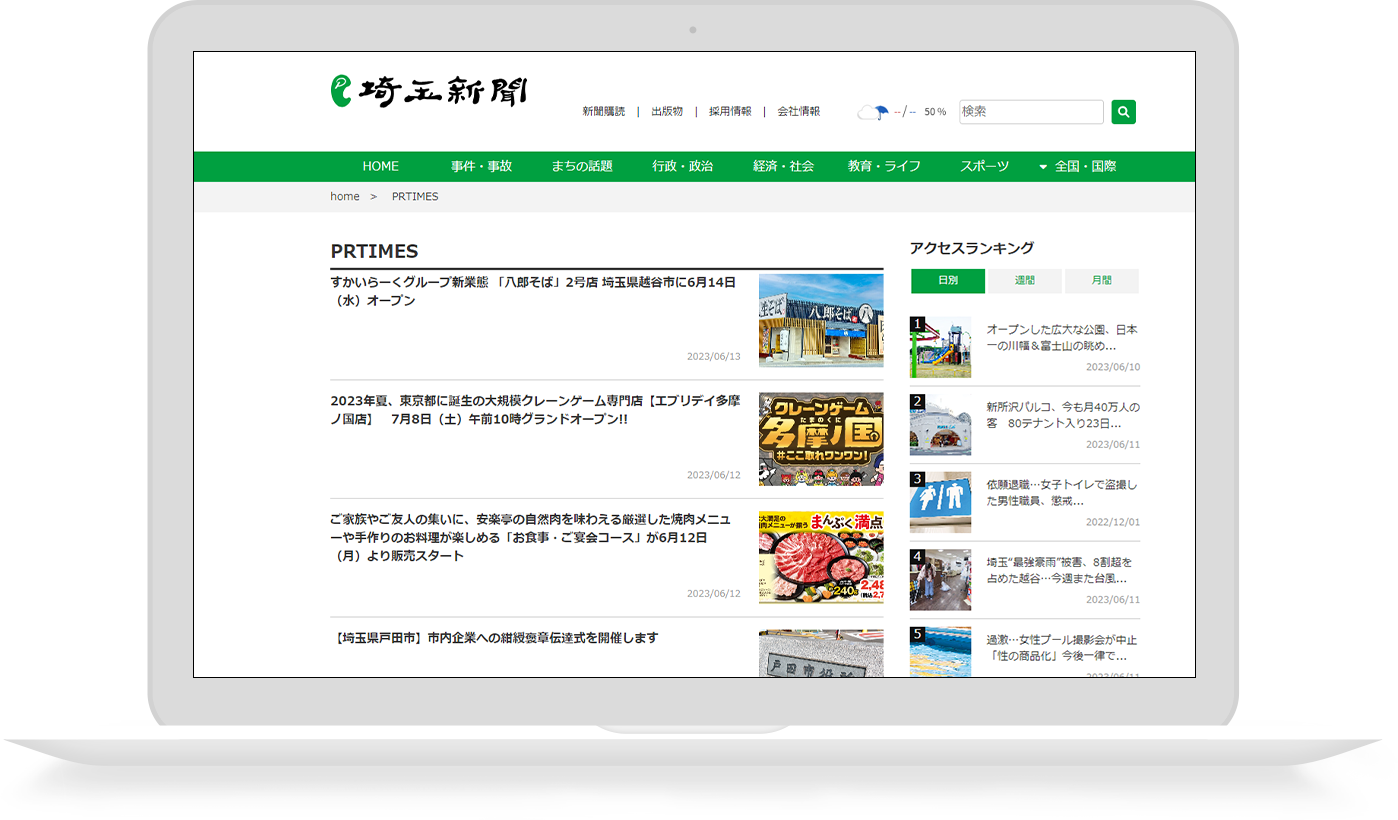Click the ranking 3 restroom sign thumbnail
1398x820 pixels.
(940, 502)
